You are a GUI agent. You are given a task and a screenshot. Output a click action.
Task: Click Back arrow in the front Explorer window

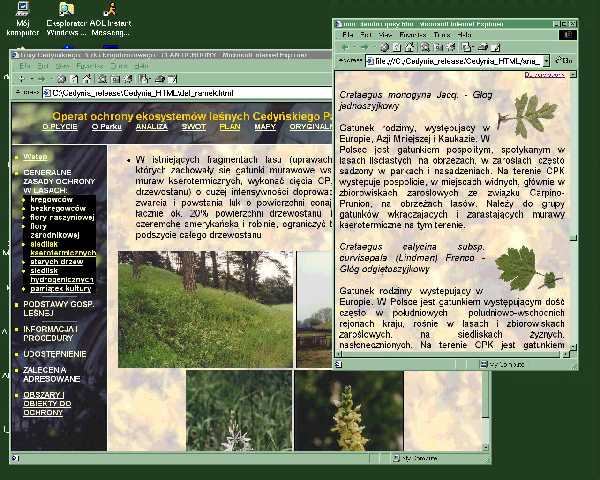click(345, 47)
